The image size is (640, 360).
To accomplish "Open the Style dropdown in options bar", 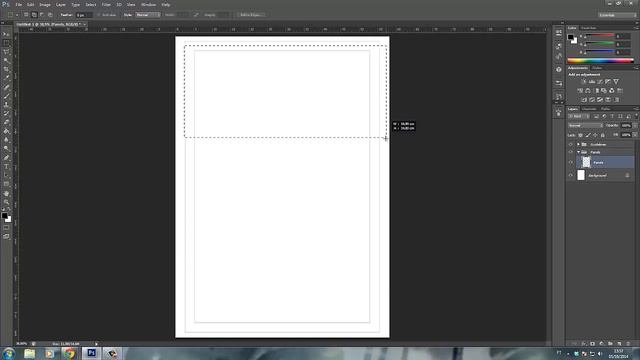I will (148, 15).
